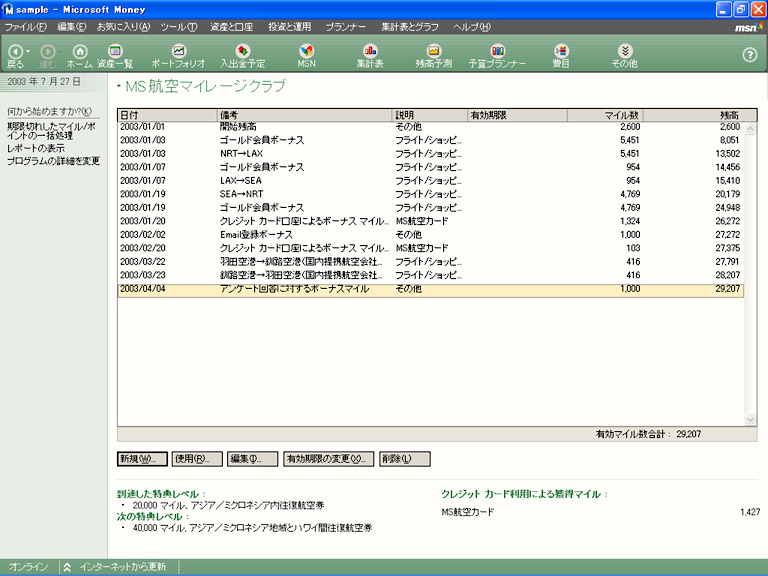Viewport: 768px width, 576px height.
Task: Click the table scrollbar down arrow
Action: [x=750, y=419]
